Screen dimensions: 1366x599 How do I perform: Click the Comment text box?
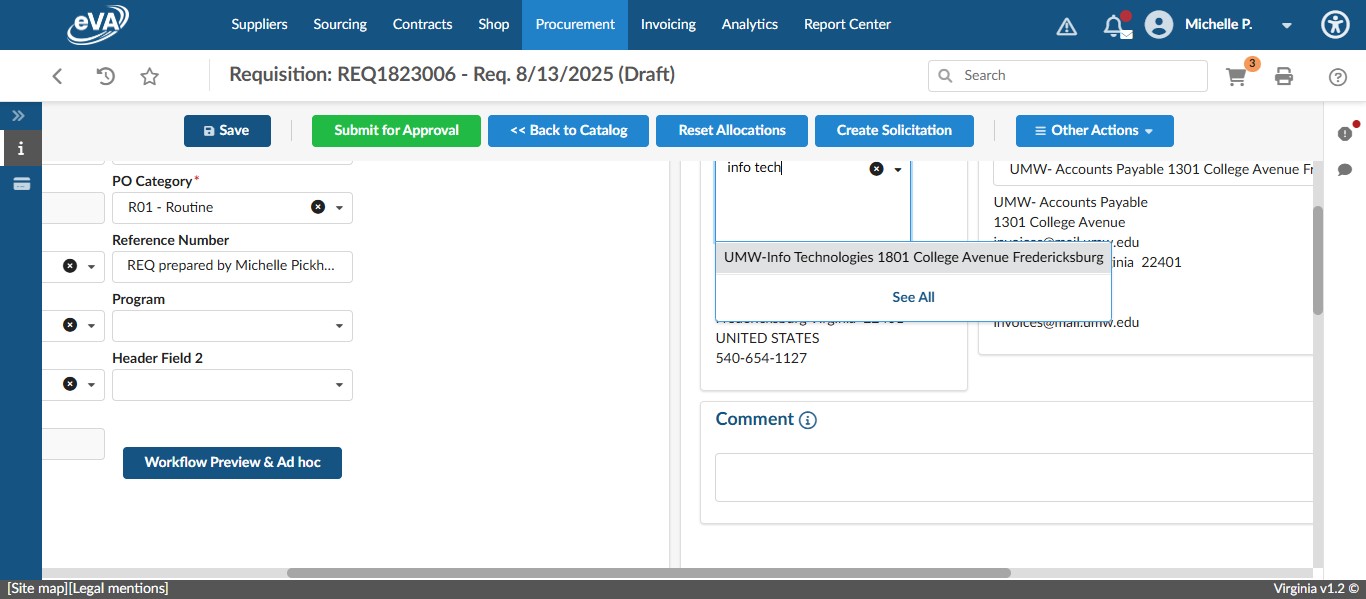pos(1014,477)
